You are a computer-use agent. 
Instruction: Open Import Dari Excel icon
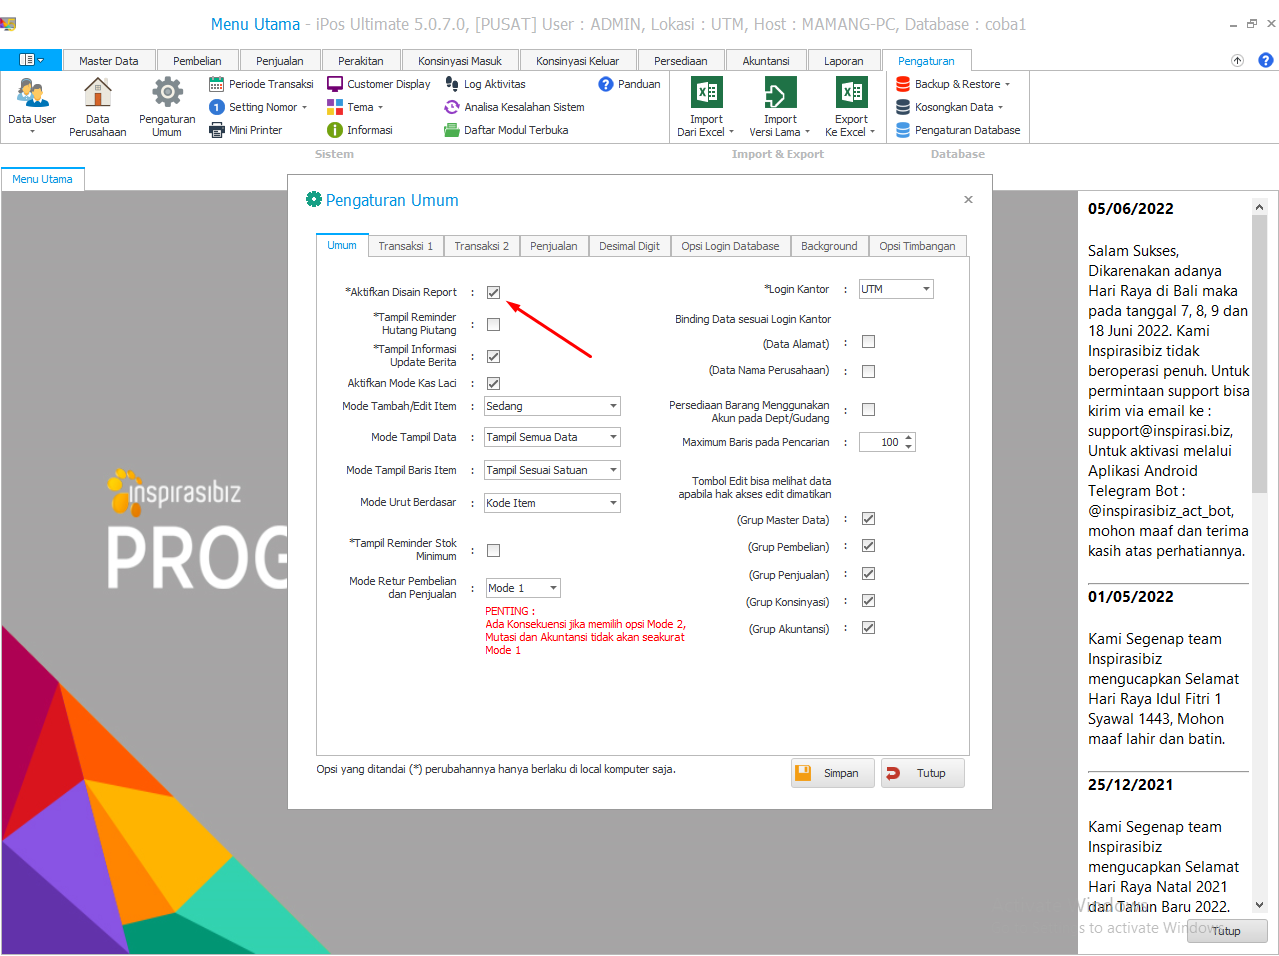coord(706,93)
